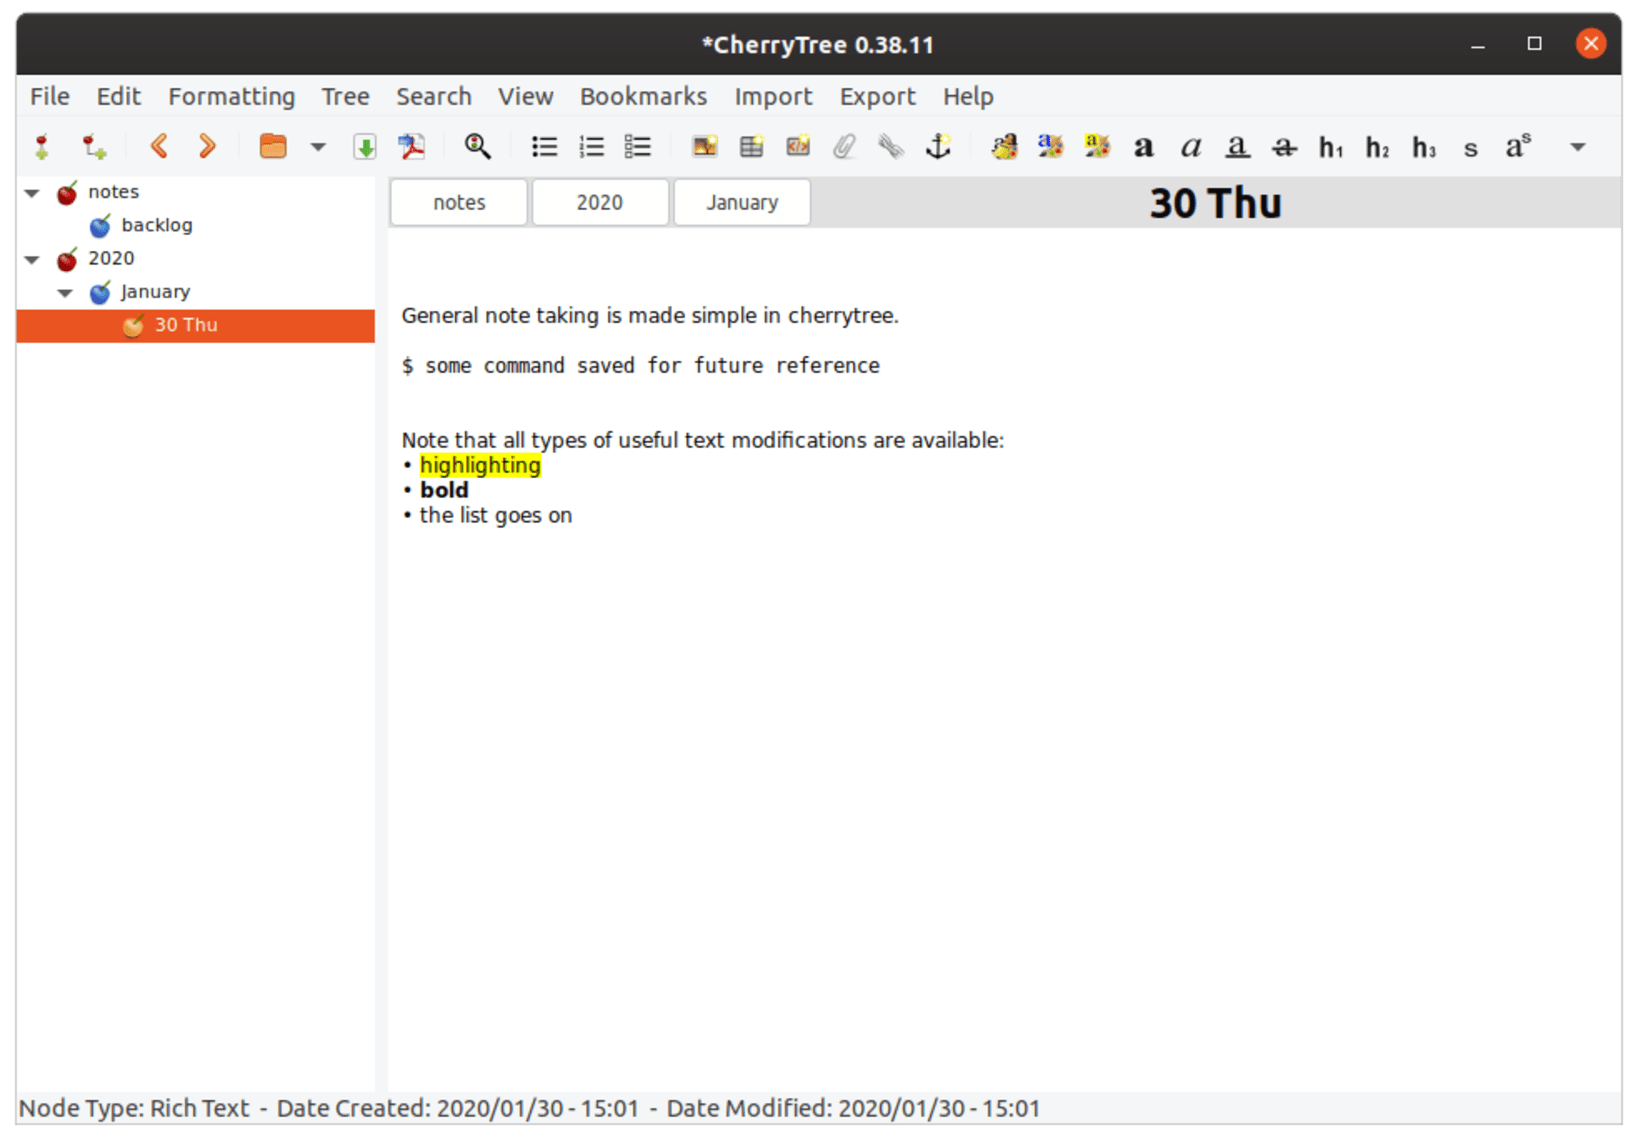Open the Search menu
Screen dimensions: 1638x1140
click(x=433, y=96)
